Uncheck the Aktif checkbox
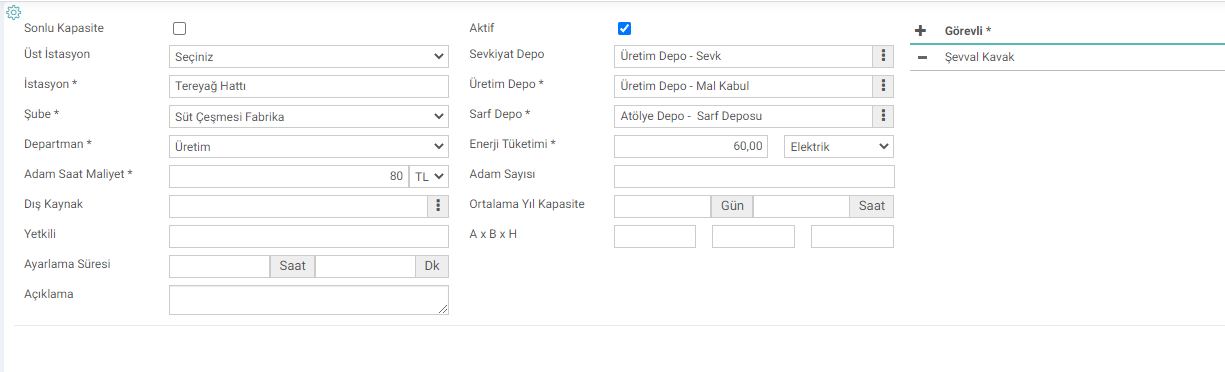1225x372 pixels. (x=625, y=28)
